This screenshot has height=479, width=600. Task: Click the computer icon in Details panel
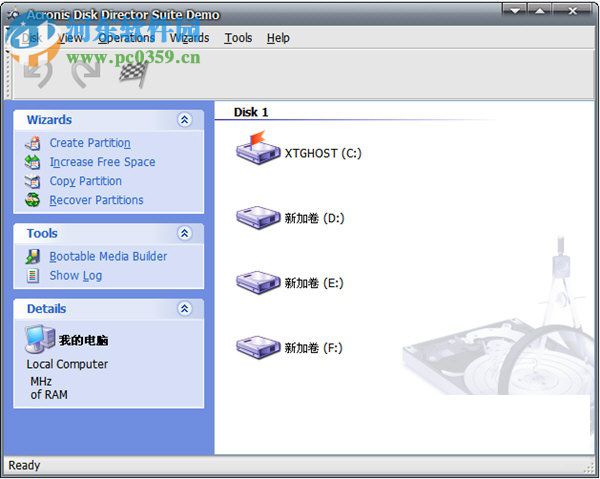click(40, 339)
